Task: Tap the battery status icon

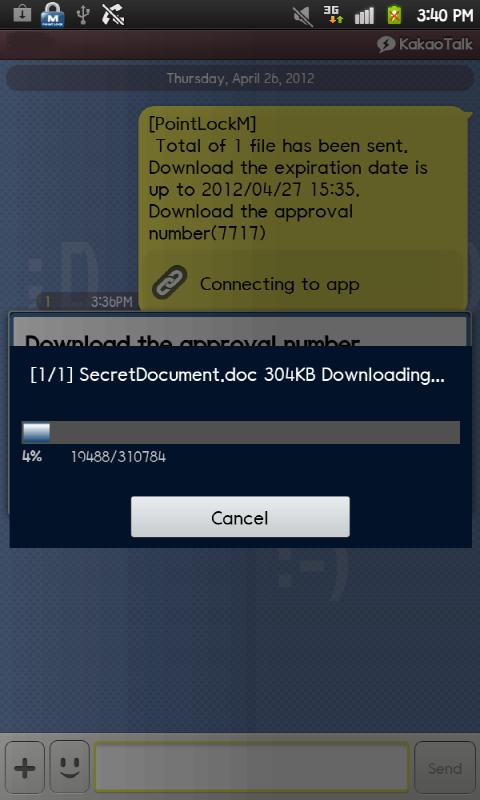Action: point(394,15)
